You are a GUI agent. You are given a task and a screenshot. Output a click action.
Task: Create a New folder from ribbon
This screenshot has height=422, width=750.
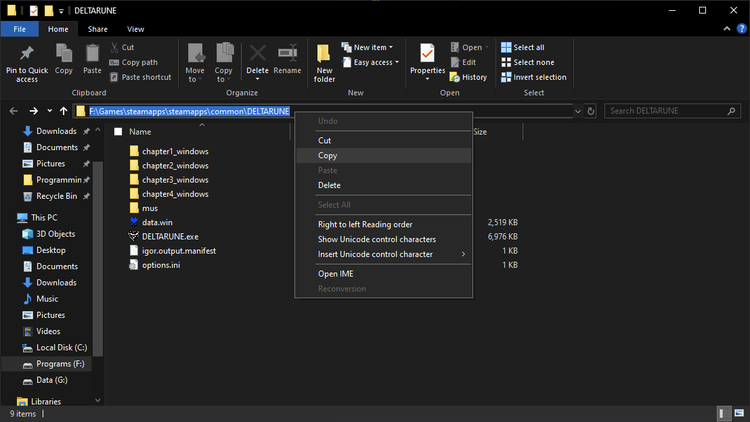click(324, 63)
